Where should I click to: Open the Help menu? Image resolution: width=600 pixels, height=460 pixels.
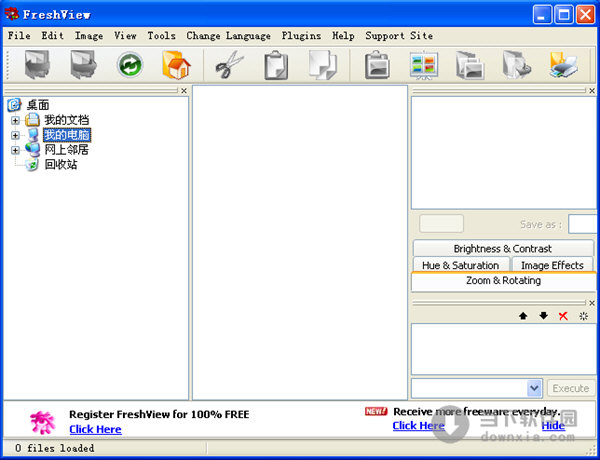(343, 36)
